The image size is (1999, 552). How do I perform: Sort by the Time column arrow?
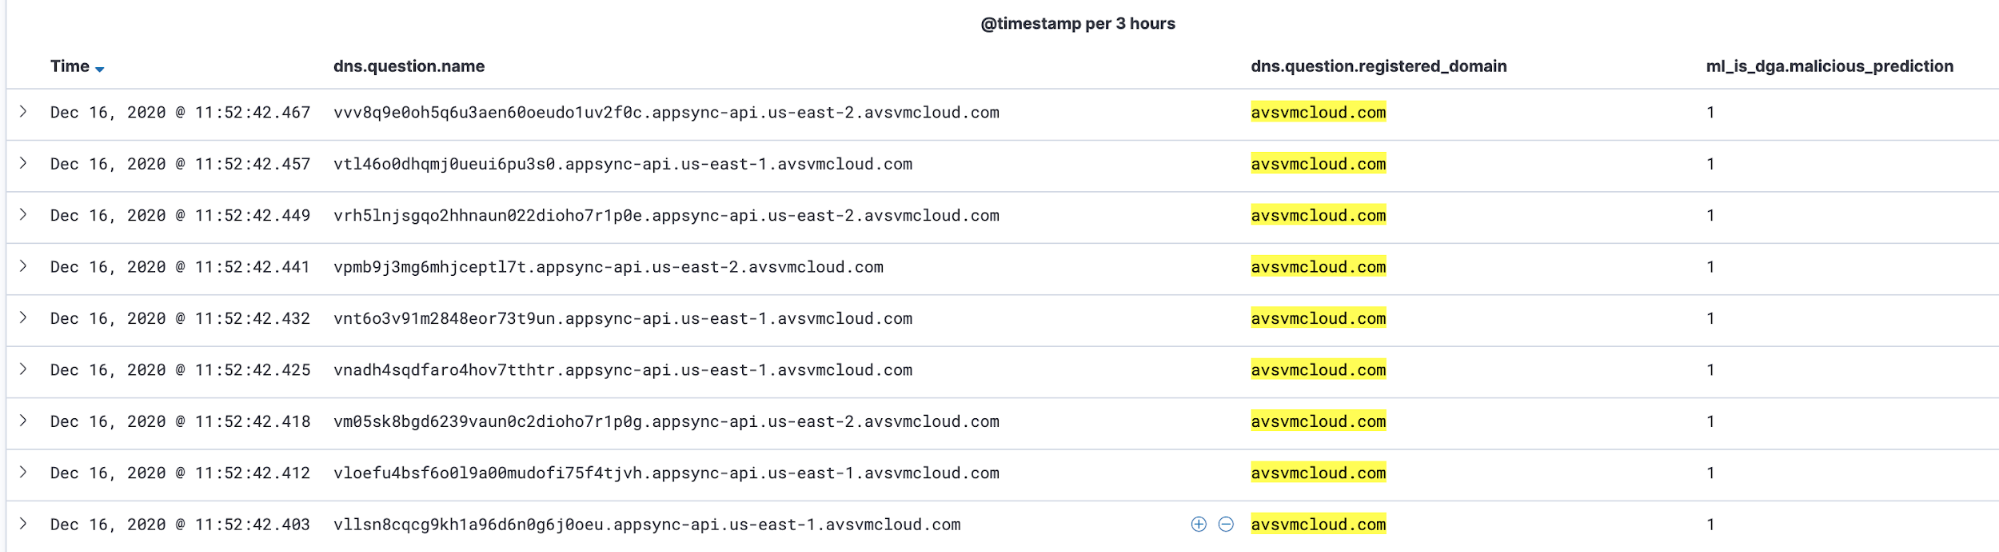point(100,68)
